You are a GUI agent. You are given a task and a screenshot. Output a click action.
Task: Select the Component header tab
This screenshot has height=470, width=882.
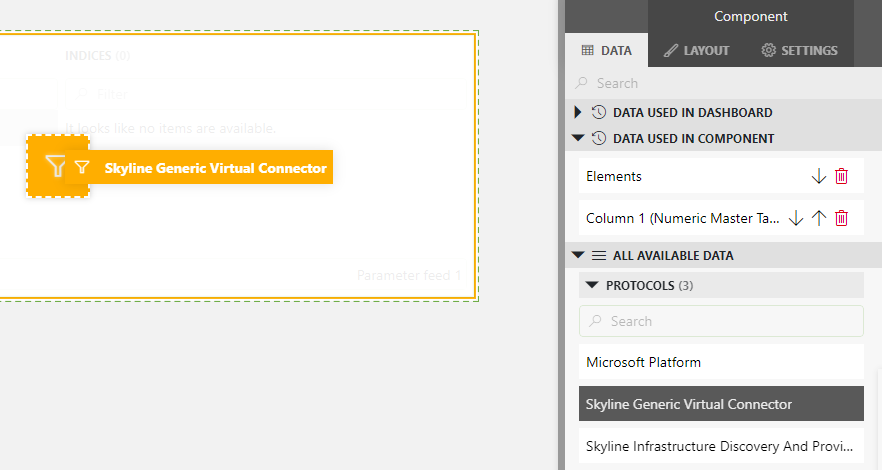[x=750, y=16]
